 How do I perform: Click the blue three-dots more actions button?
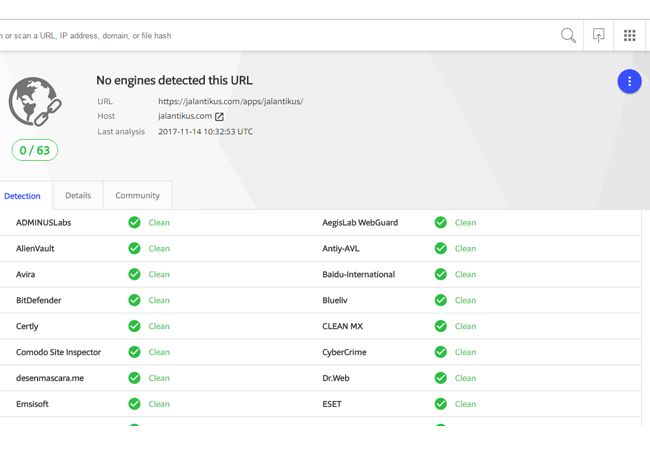click(x=629, y=82)
